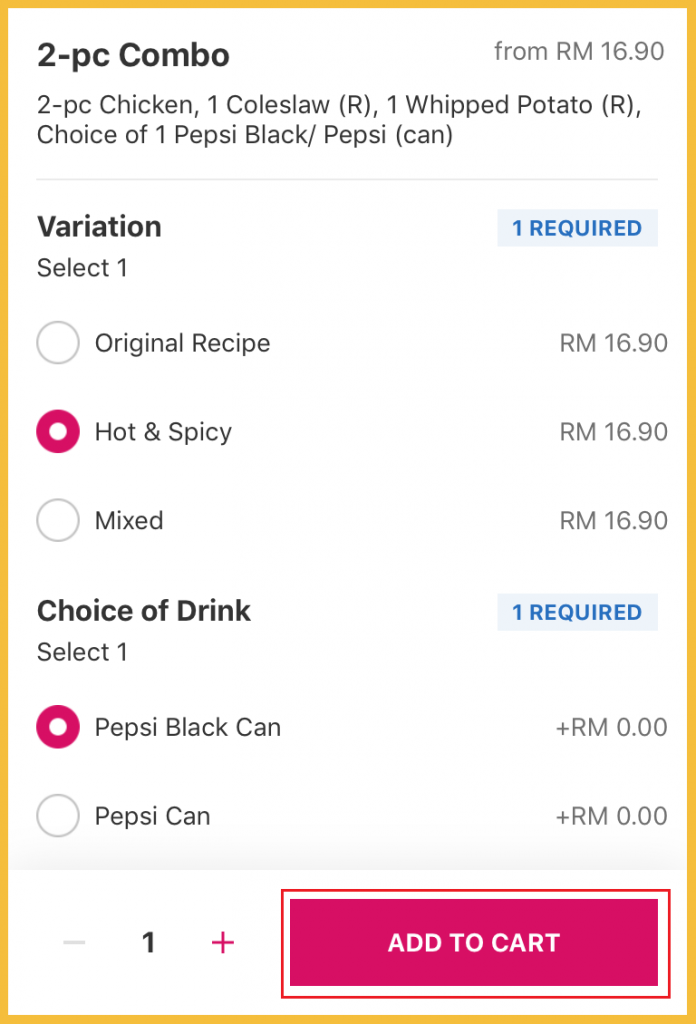Click the Variation section heading

click(x=99, y=227)
